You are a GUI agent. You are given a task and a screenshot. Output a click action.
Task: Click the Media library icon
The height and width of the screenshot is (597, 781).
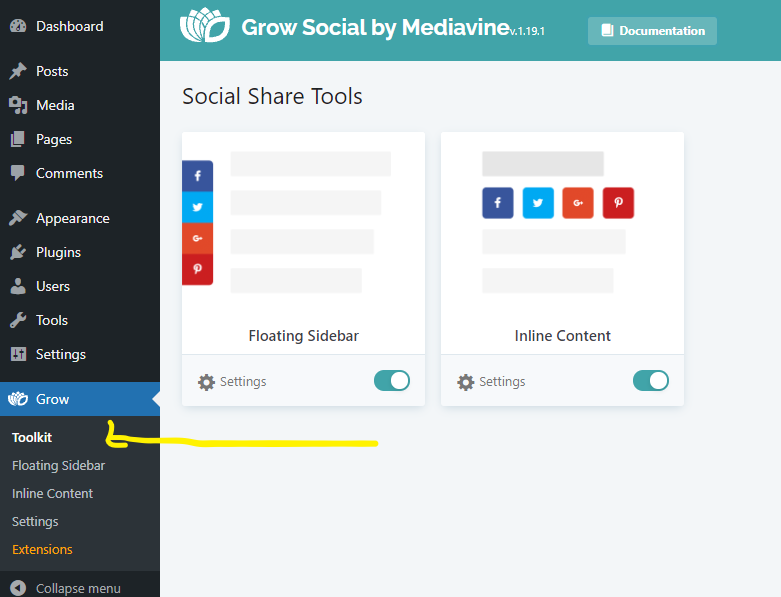click(x=18, y=105)
